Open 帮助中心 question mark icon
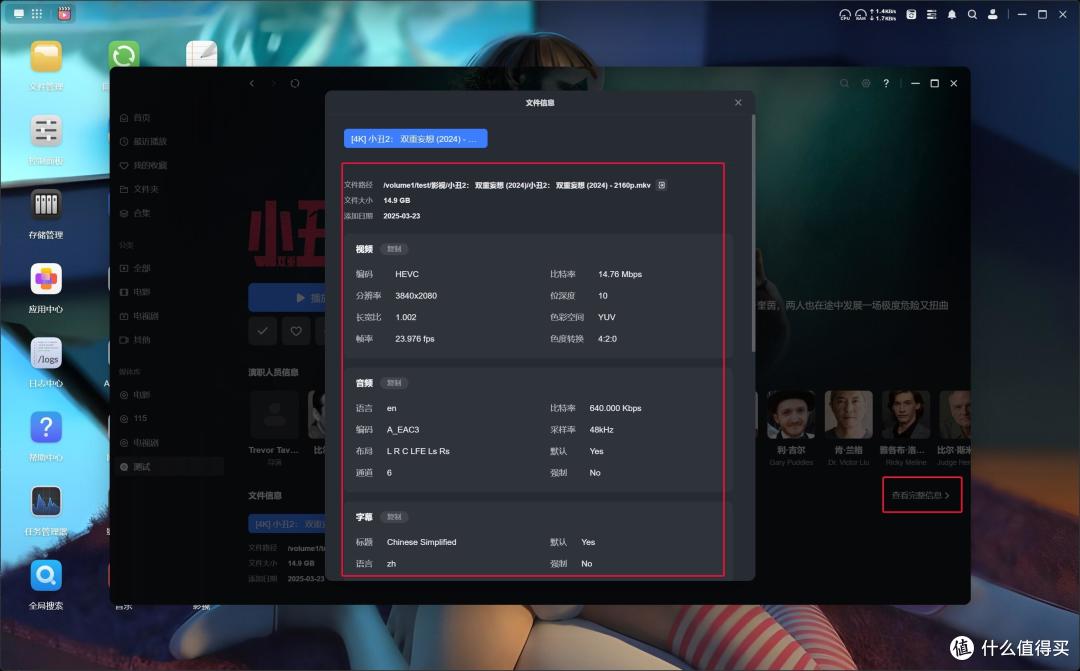The image size is (1080, 671). pyautogui.click(x=46, y=428)
